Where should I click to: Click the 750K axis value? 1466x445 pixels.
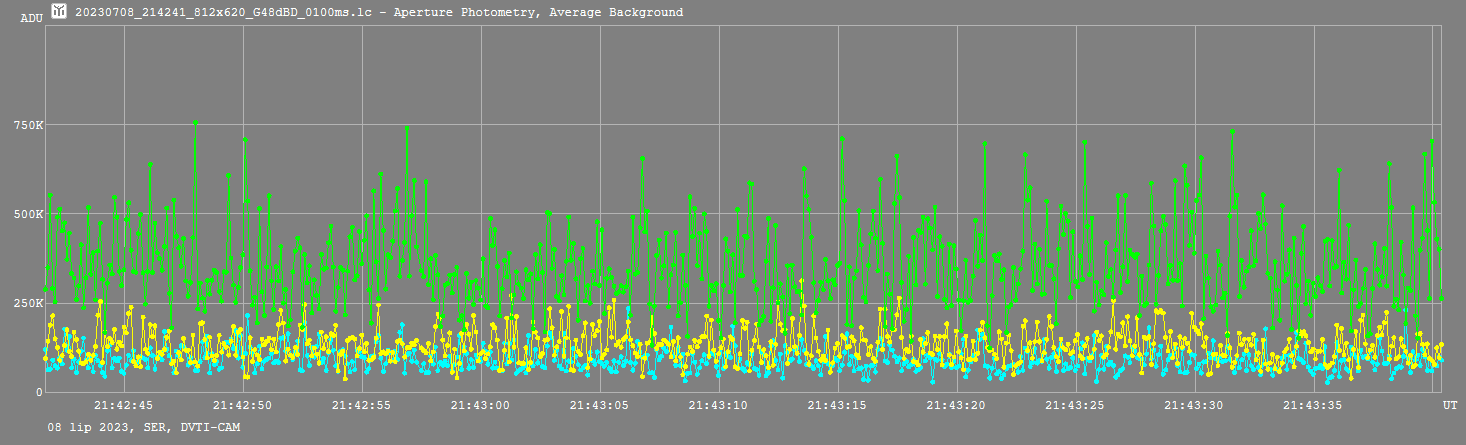[27, 125]
